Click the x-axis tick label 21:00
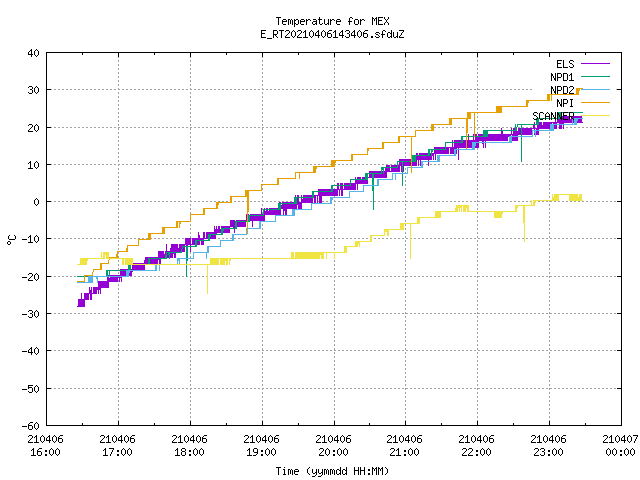Screen dimensions: 640x480 tap(404, 452)
